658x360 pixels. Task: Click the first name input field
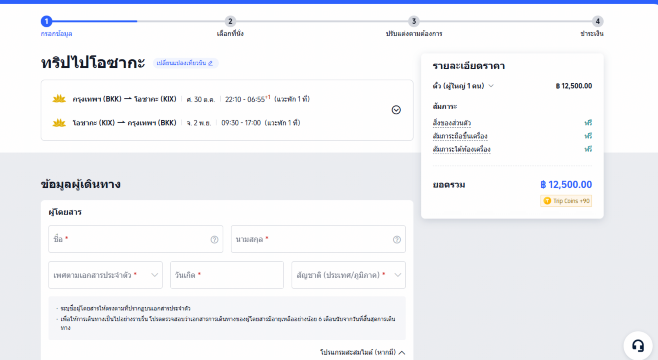tap(136, 239)
